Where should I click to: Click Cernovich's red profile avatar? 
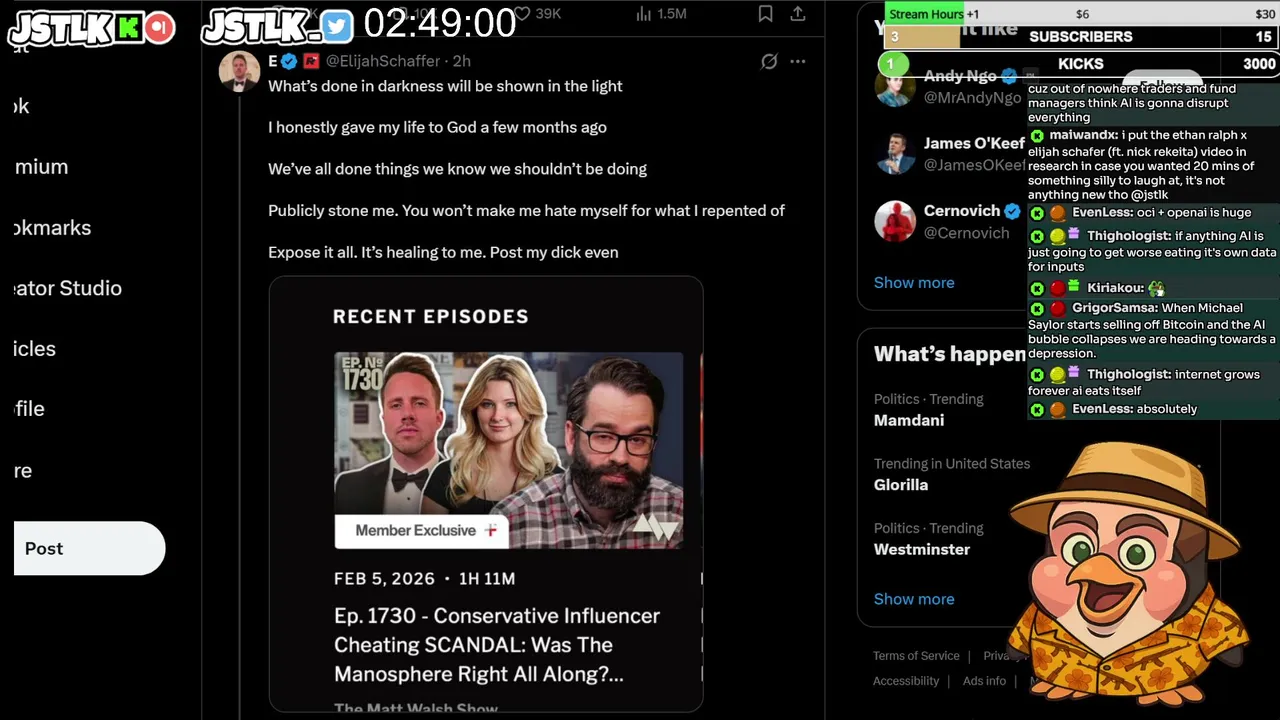coord(895,221)
